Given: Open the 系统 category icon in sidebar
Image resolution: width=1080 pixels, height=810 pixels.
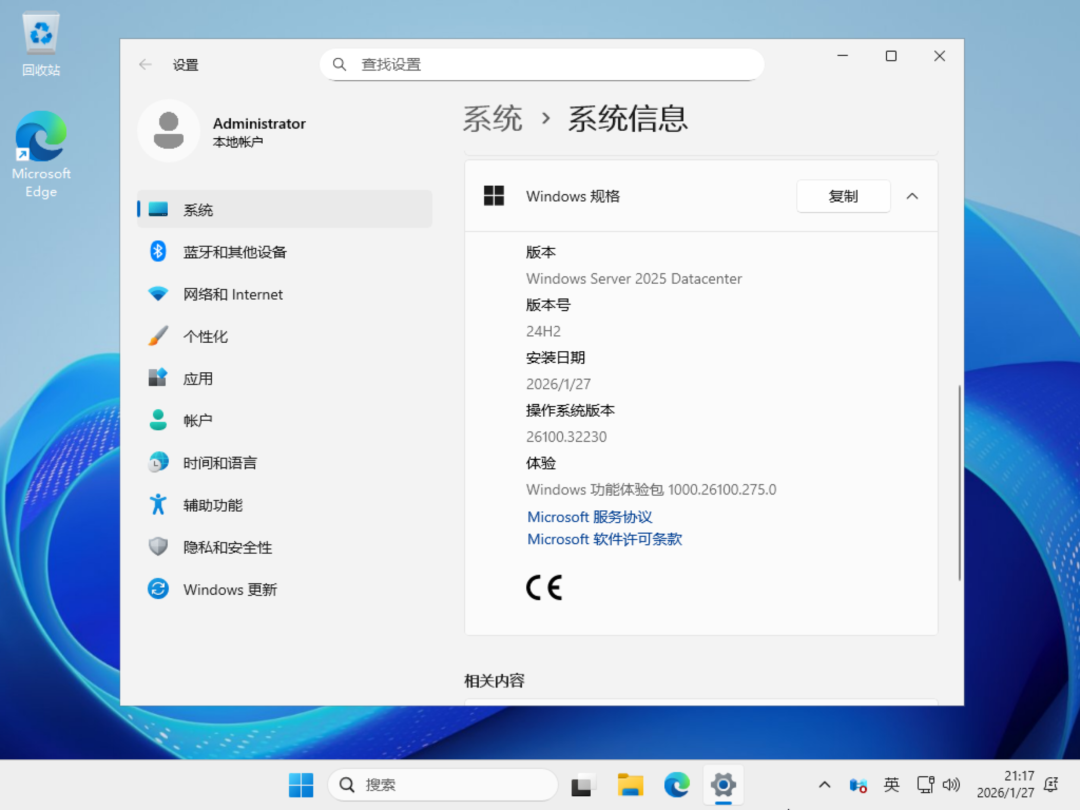Looking at the screenshot, I should [158, 209].
